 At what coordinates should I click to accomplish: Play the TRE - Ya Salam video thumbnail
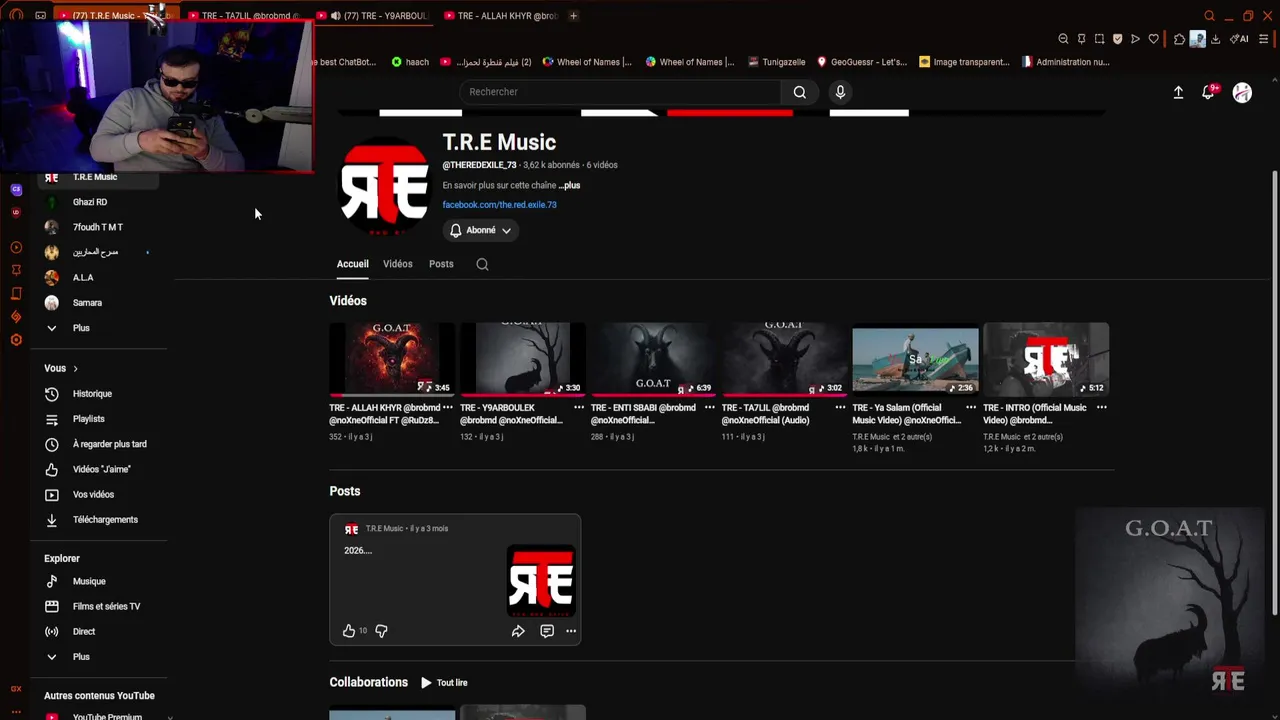(915, 359)
